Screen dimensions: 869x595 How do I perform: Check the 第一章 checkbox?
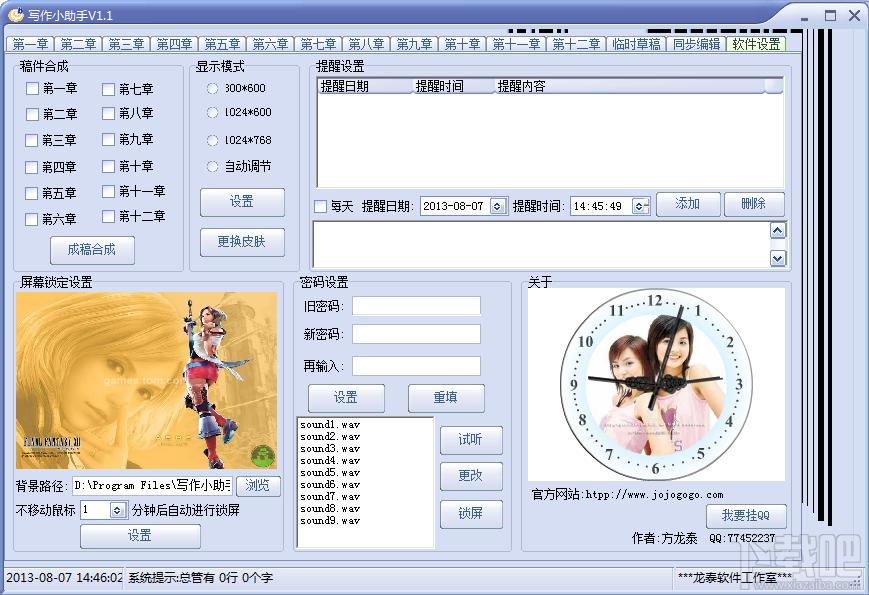[32, 89]
